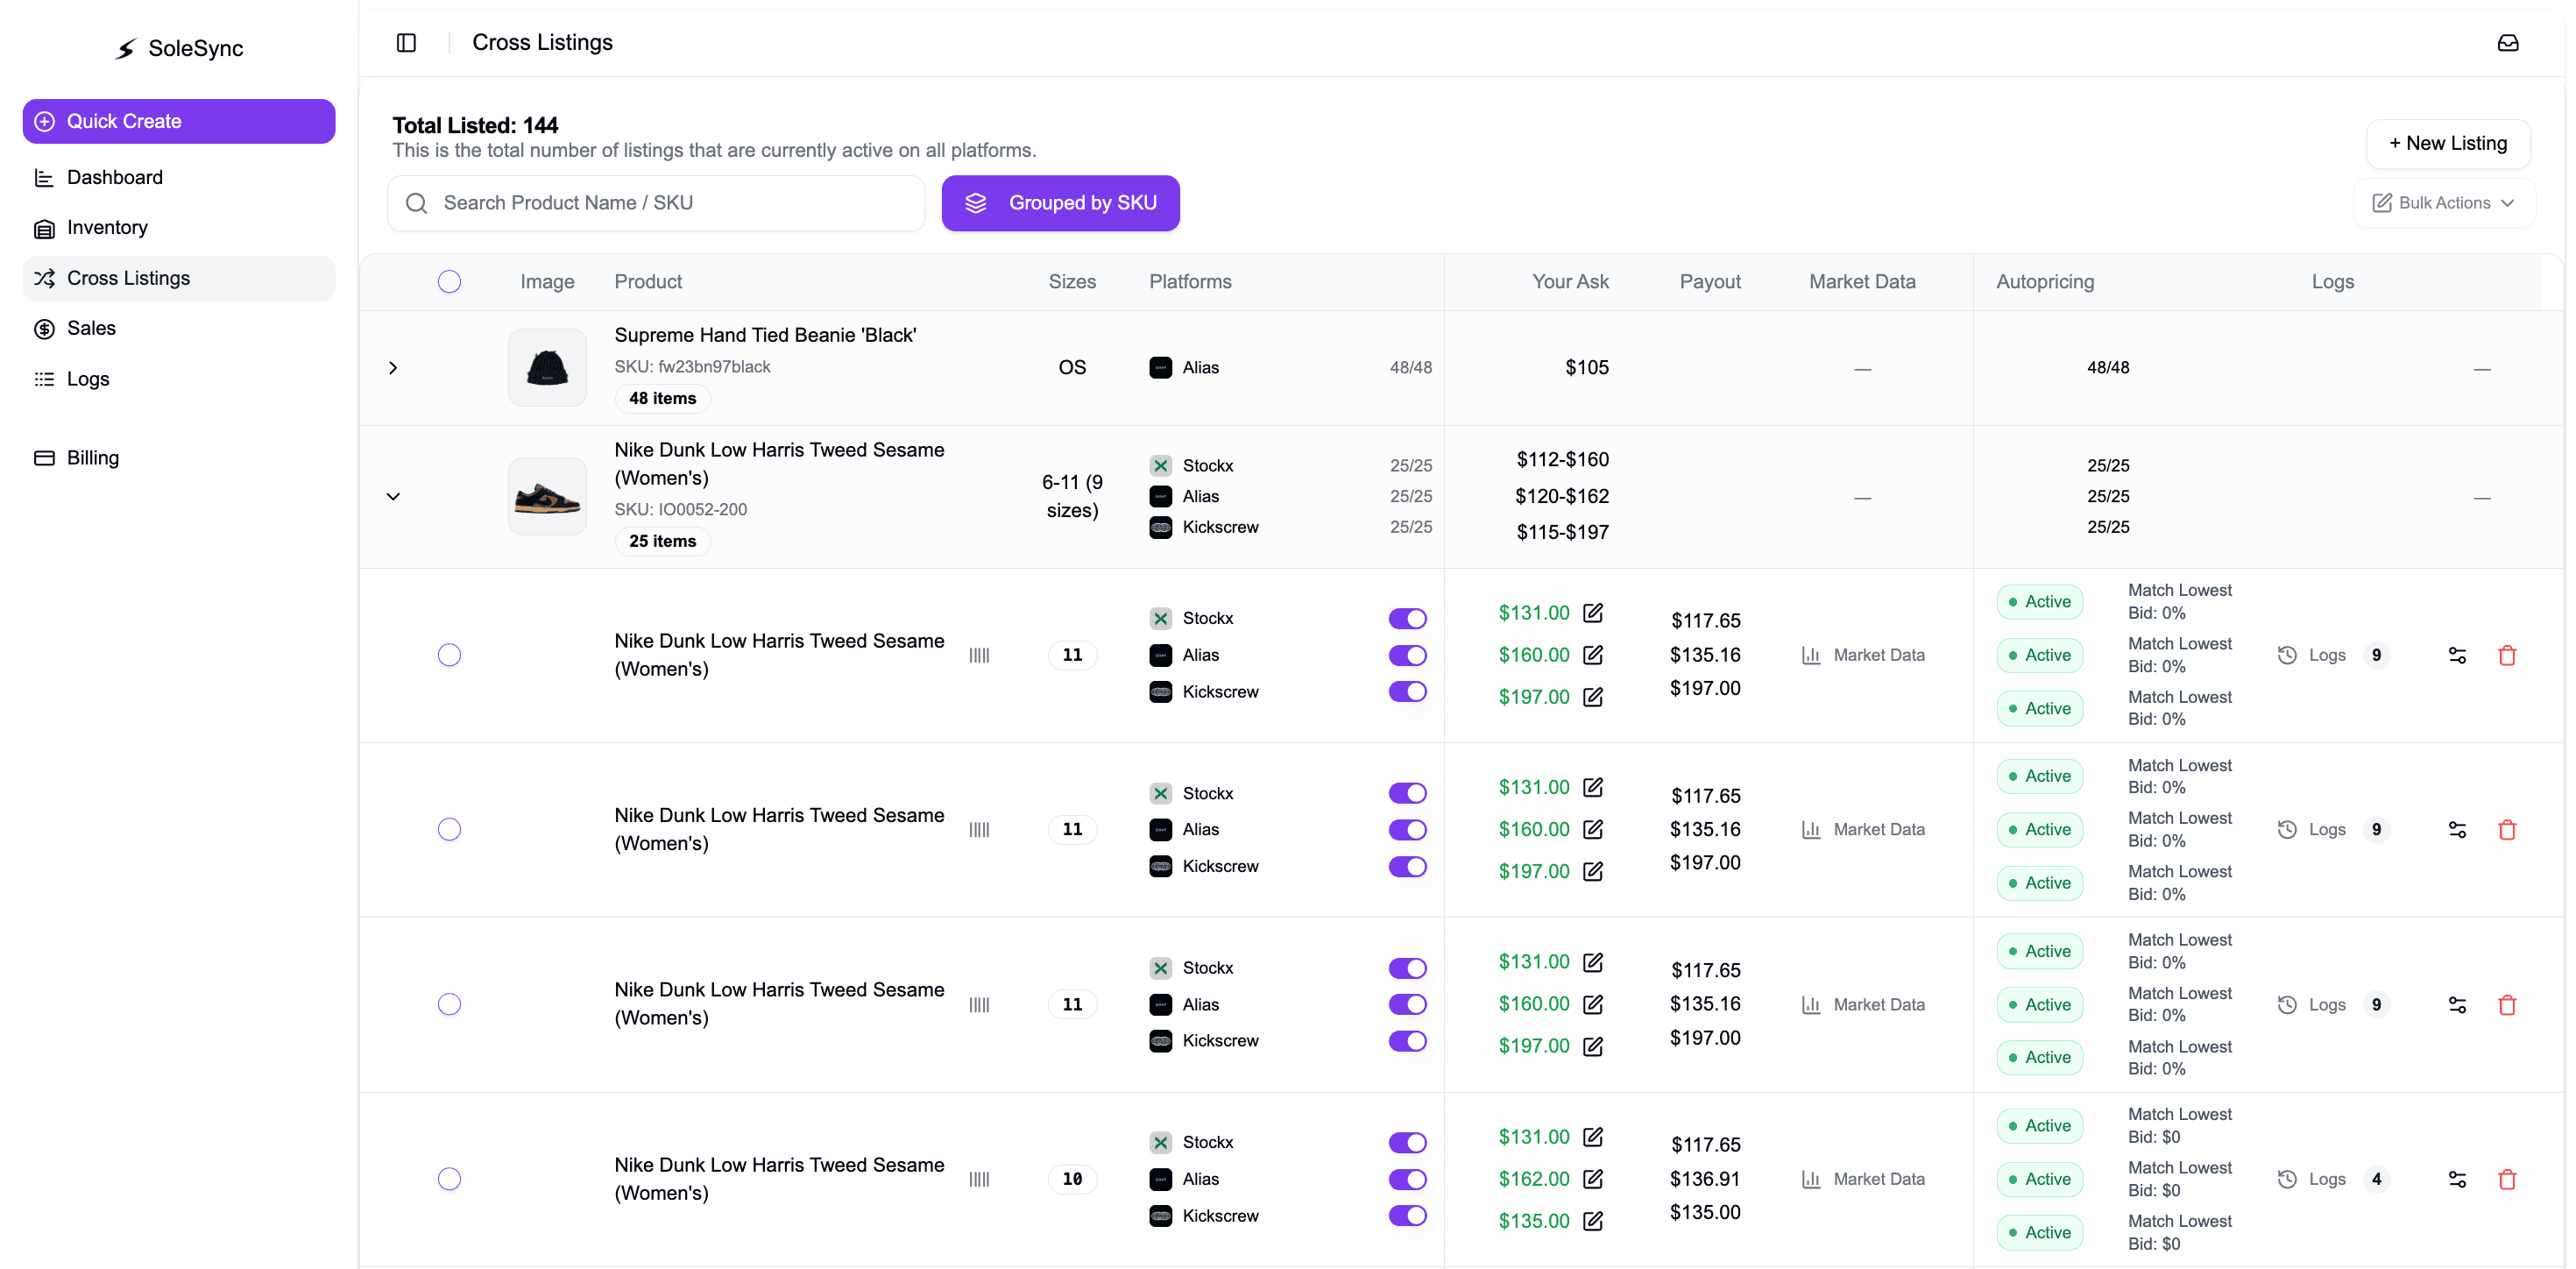Focus the Search Product Name / SKU field
Viewport: 2576px width, 1269px height.
tap(656, 203)
